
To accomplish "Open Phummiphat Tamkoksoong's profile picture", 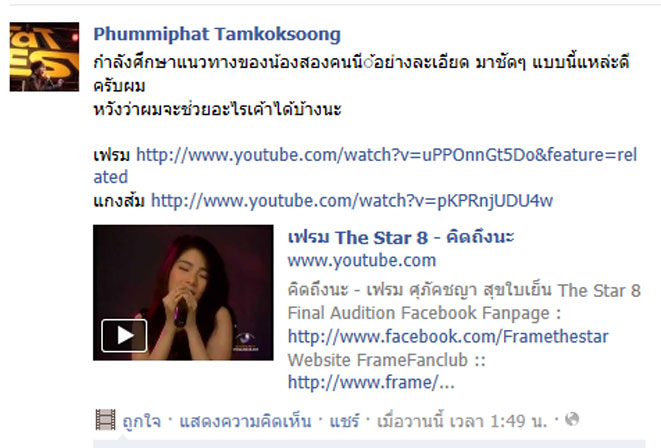I will (x=44, y=57).
